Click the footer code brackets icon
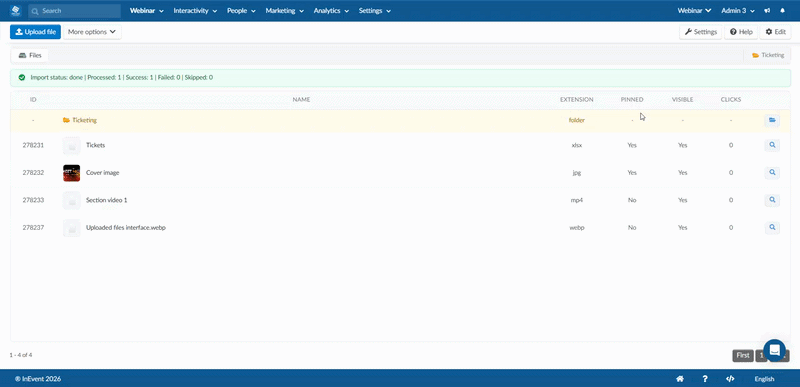800x387 pixels. pos(730,379)
